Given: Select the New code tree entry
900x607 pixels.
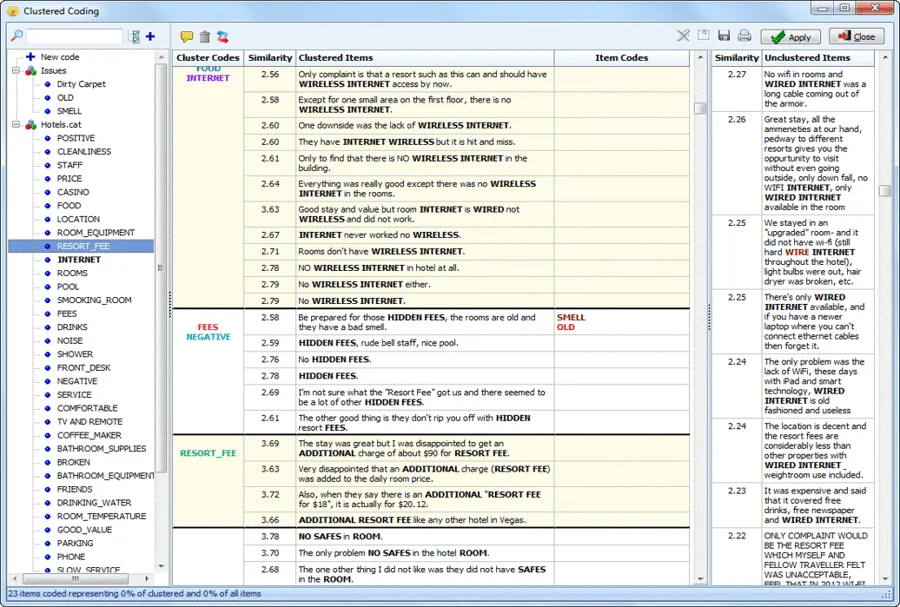Looking at the screenshot, I should 59,57.
